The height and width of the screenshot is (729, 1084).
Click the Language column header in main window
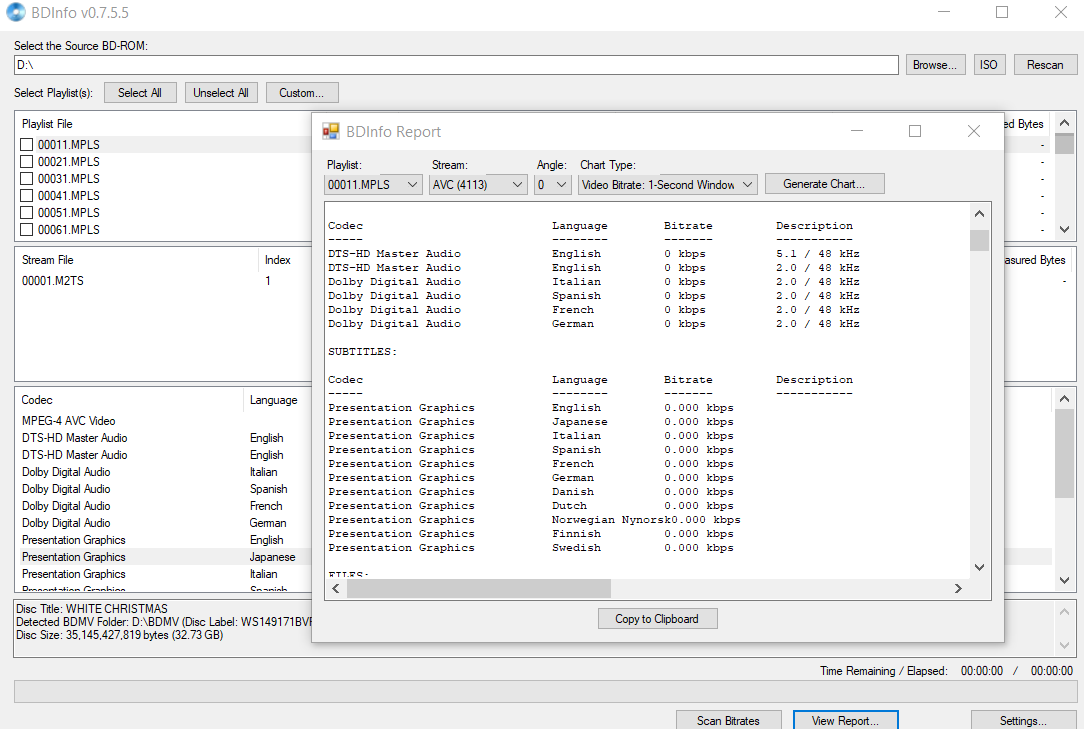[x=274, y=400]
